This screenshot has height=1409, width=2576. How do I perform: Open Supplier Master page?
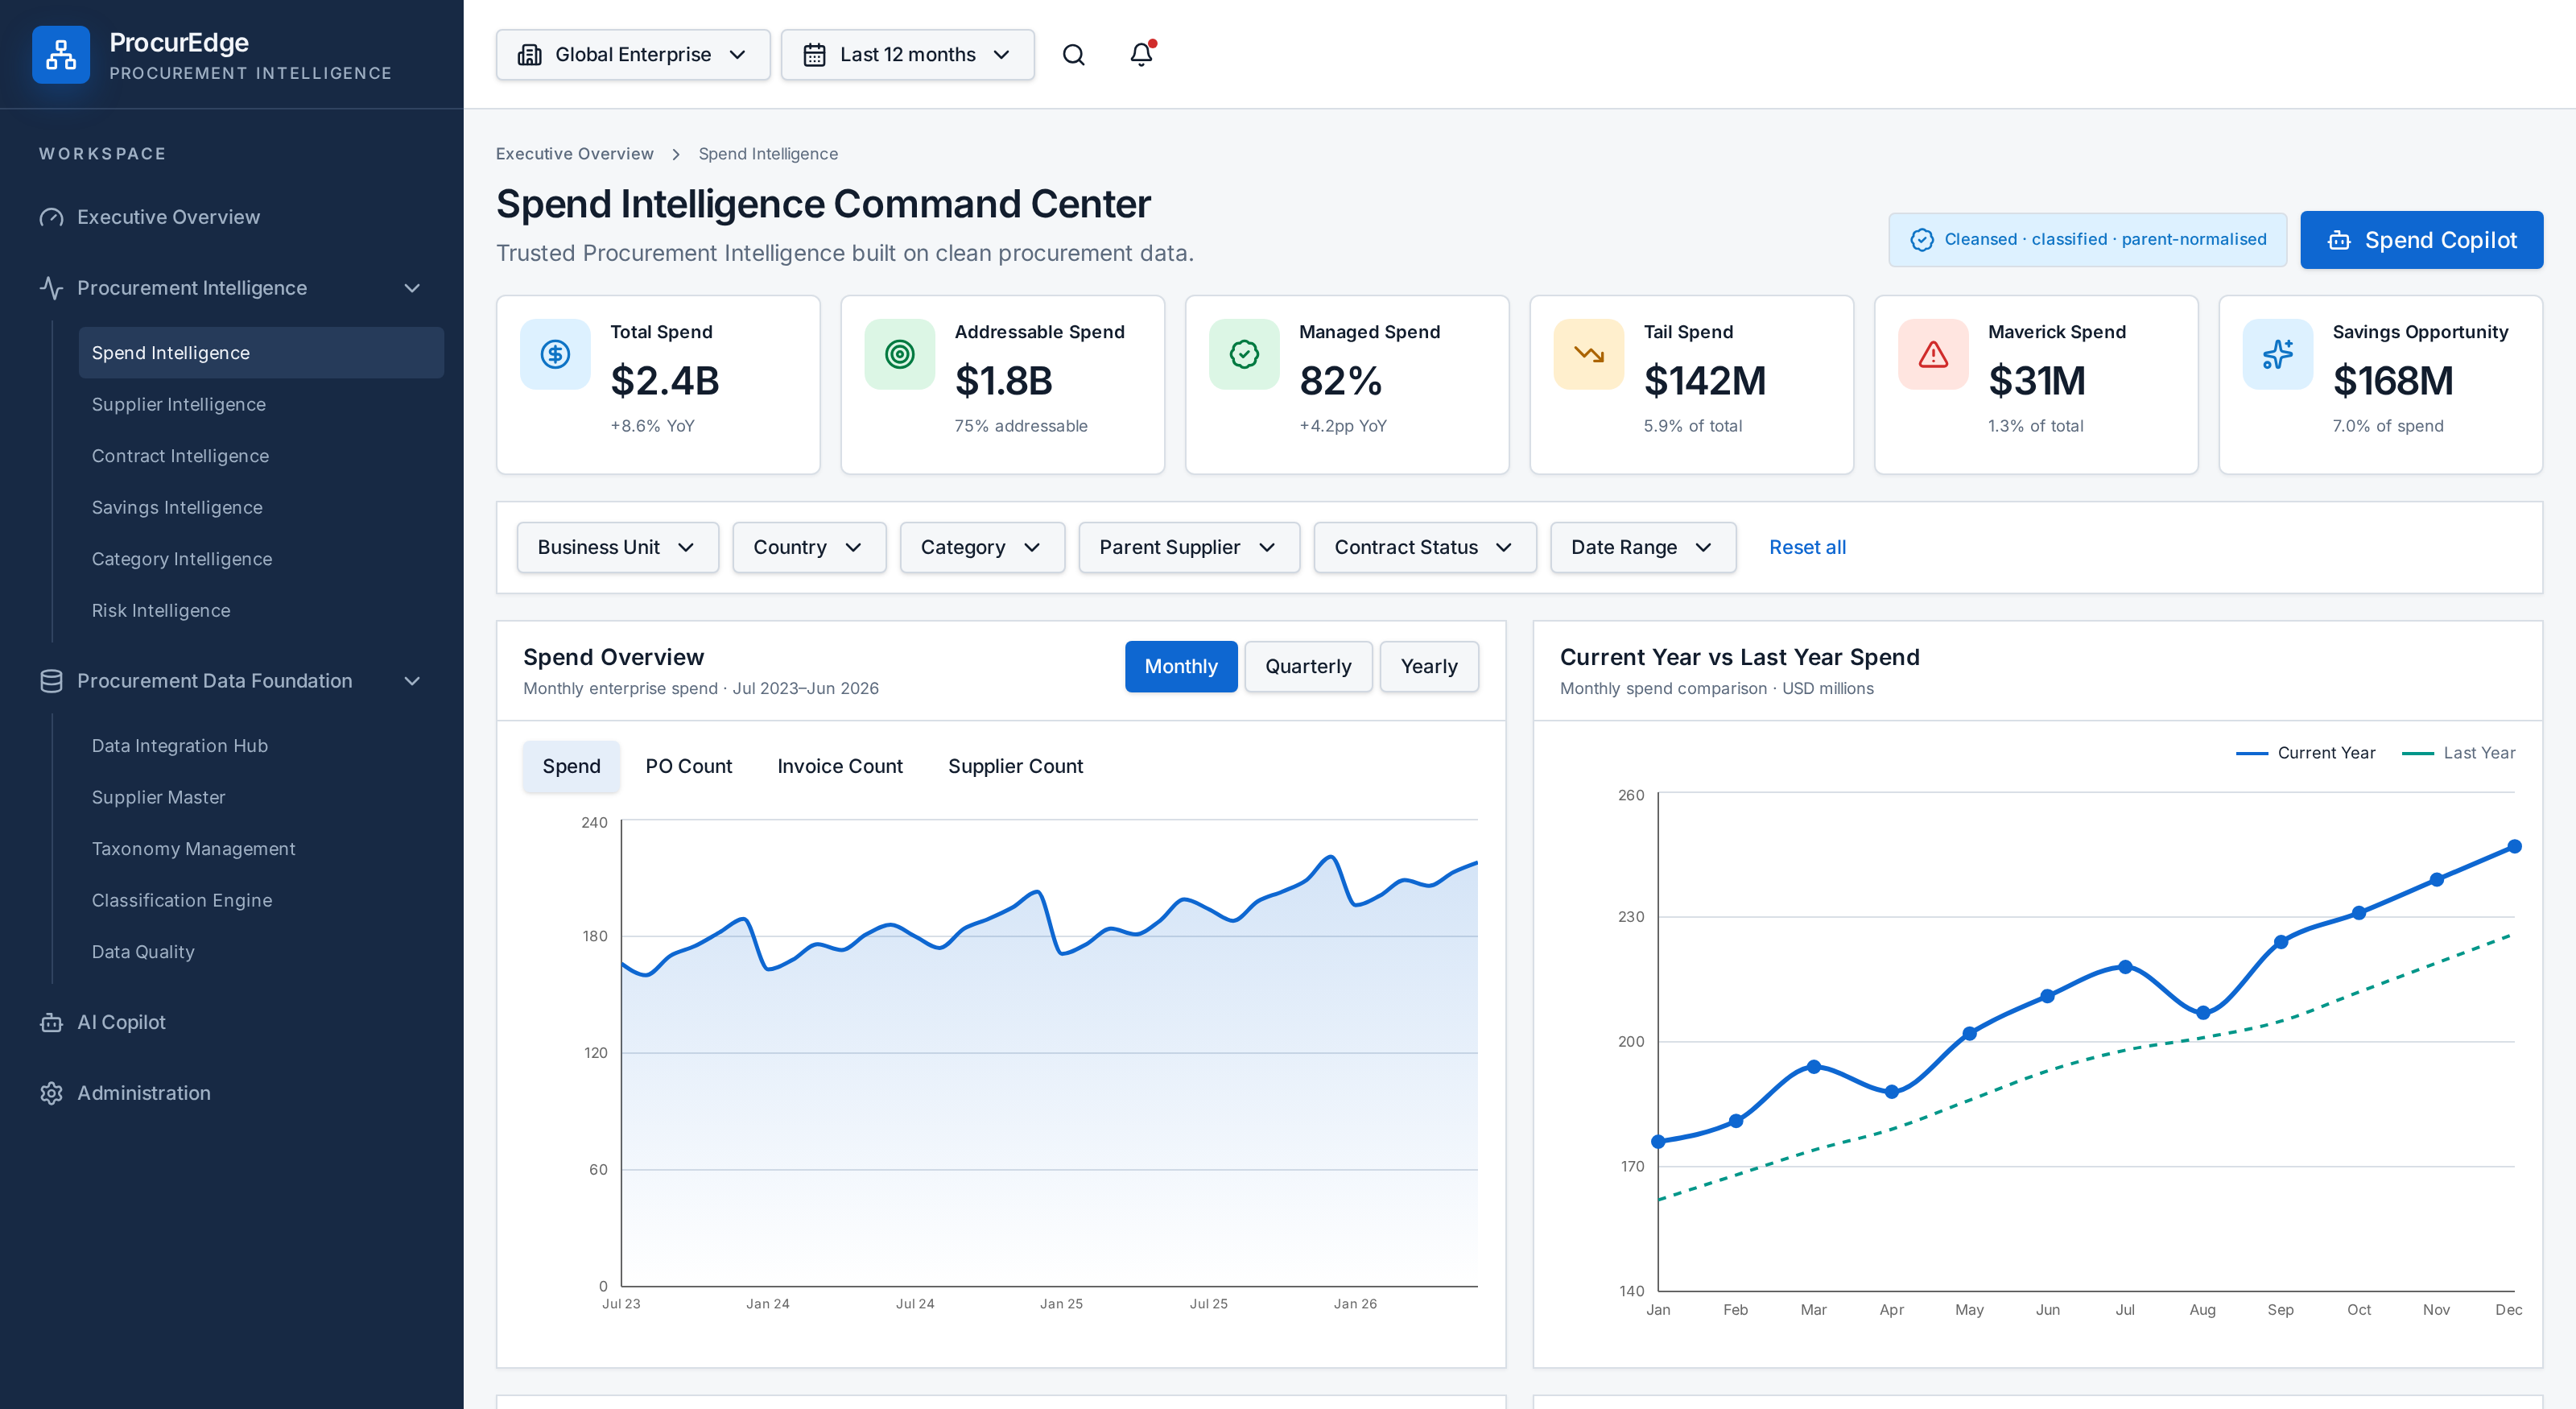(261, 797)
